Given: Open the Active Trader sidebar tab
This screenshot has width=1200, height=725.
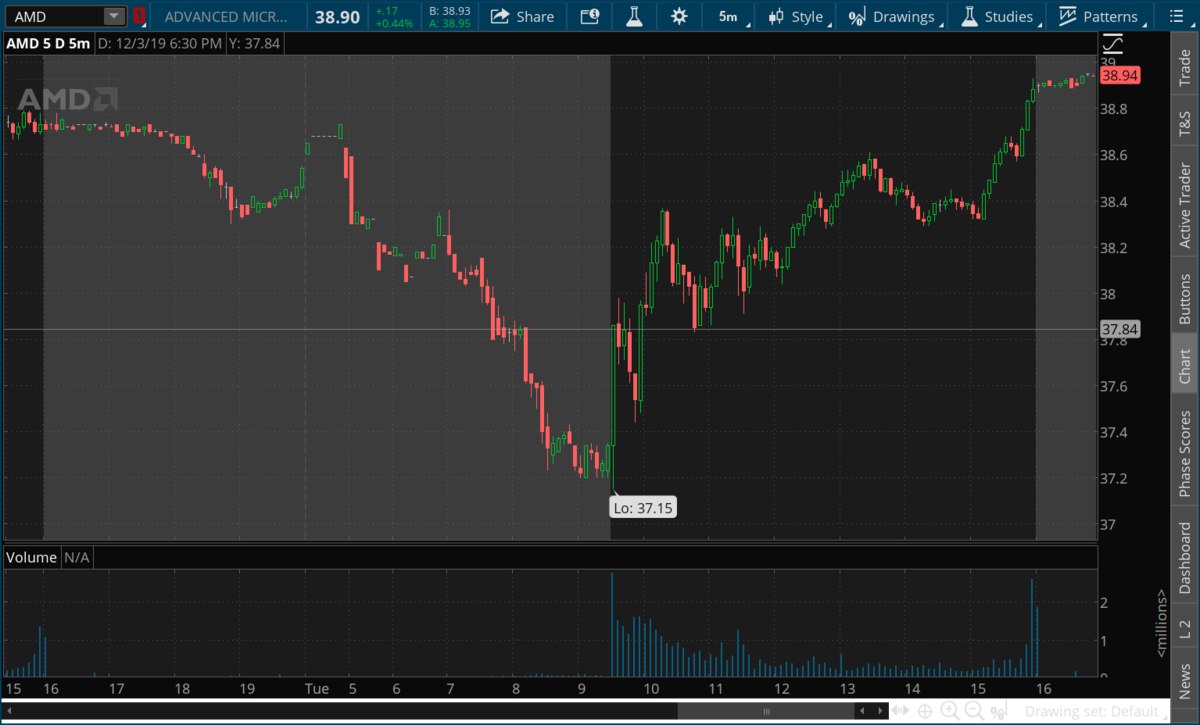Looking at the screenshot, I should 1185,206.
